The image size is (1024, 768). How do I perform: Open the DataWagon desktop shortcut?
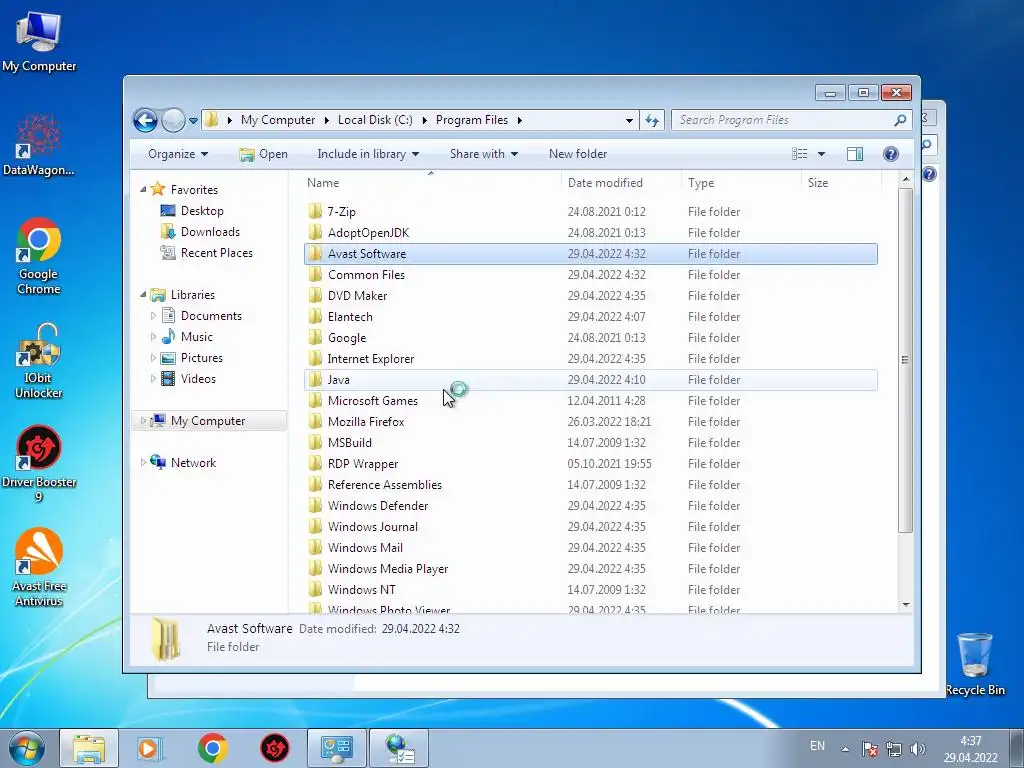[39, 145]
